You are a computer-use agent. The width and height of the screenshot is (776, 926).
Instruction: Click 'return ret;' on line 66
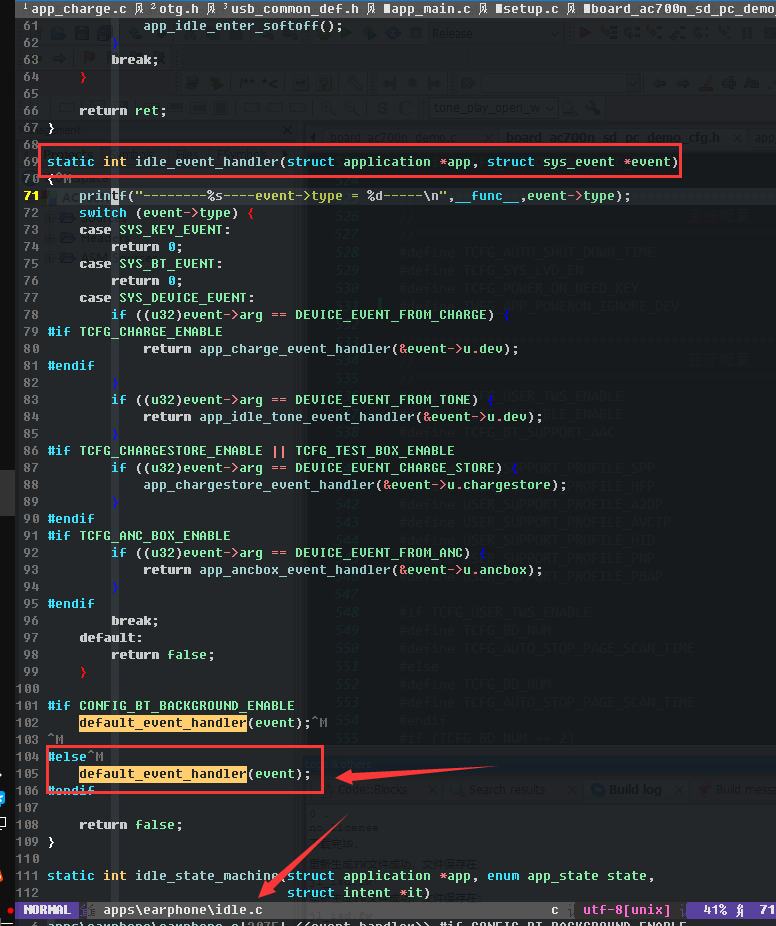point(123,110)
